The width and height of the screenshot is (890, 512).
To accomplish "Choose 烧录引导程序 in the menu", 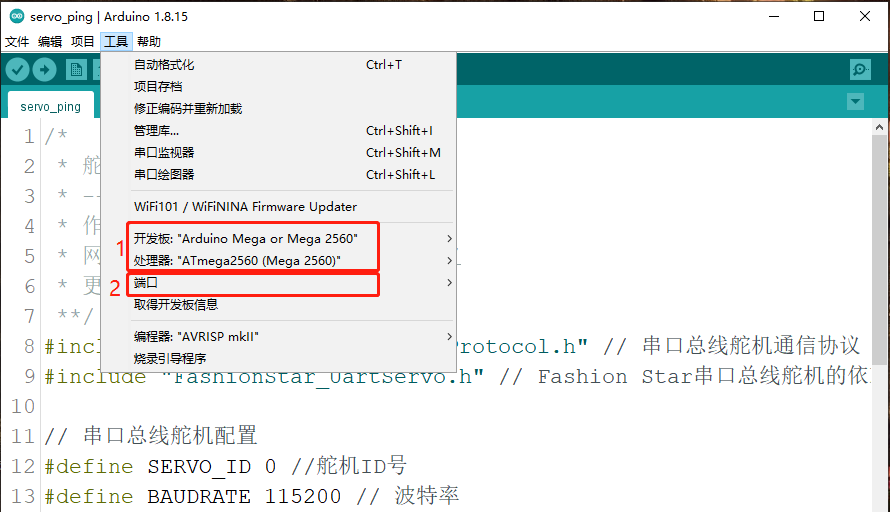I will (x=170, y=358).
